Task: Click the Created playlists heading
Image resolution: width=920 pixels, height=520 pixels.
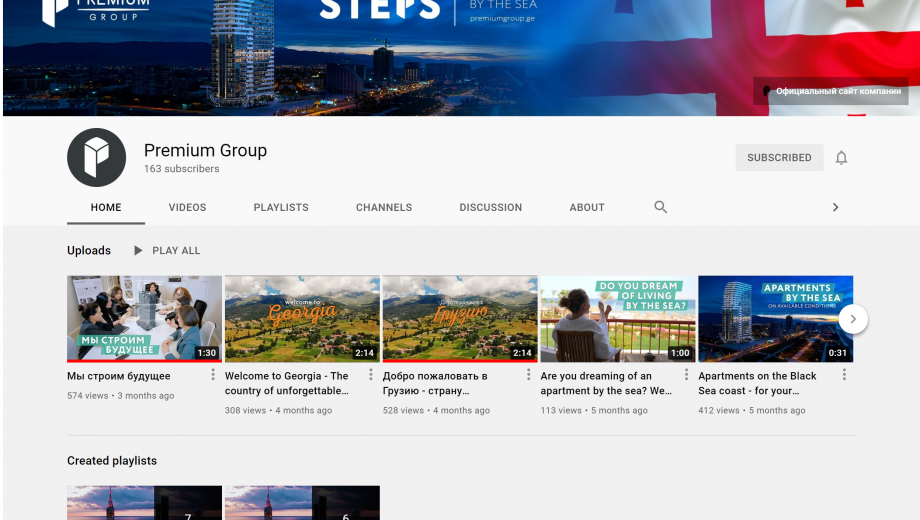Action: (x=112, y=461)
